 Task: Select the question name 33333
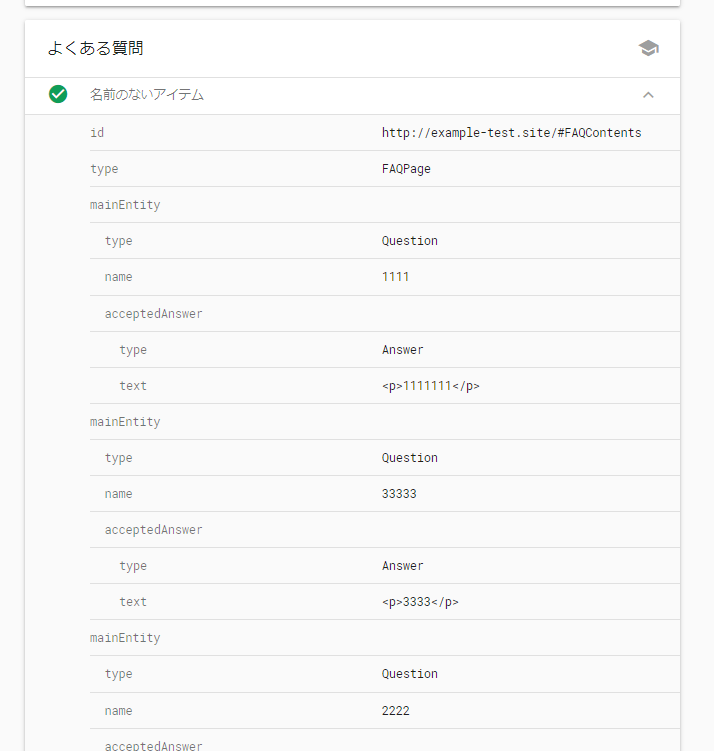click(399, 494)
